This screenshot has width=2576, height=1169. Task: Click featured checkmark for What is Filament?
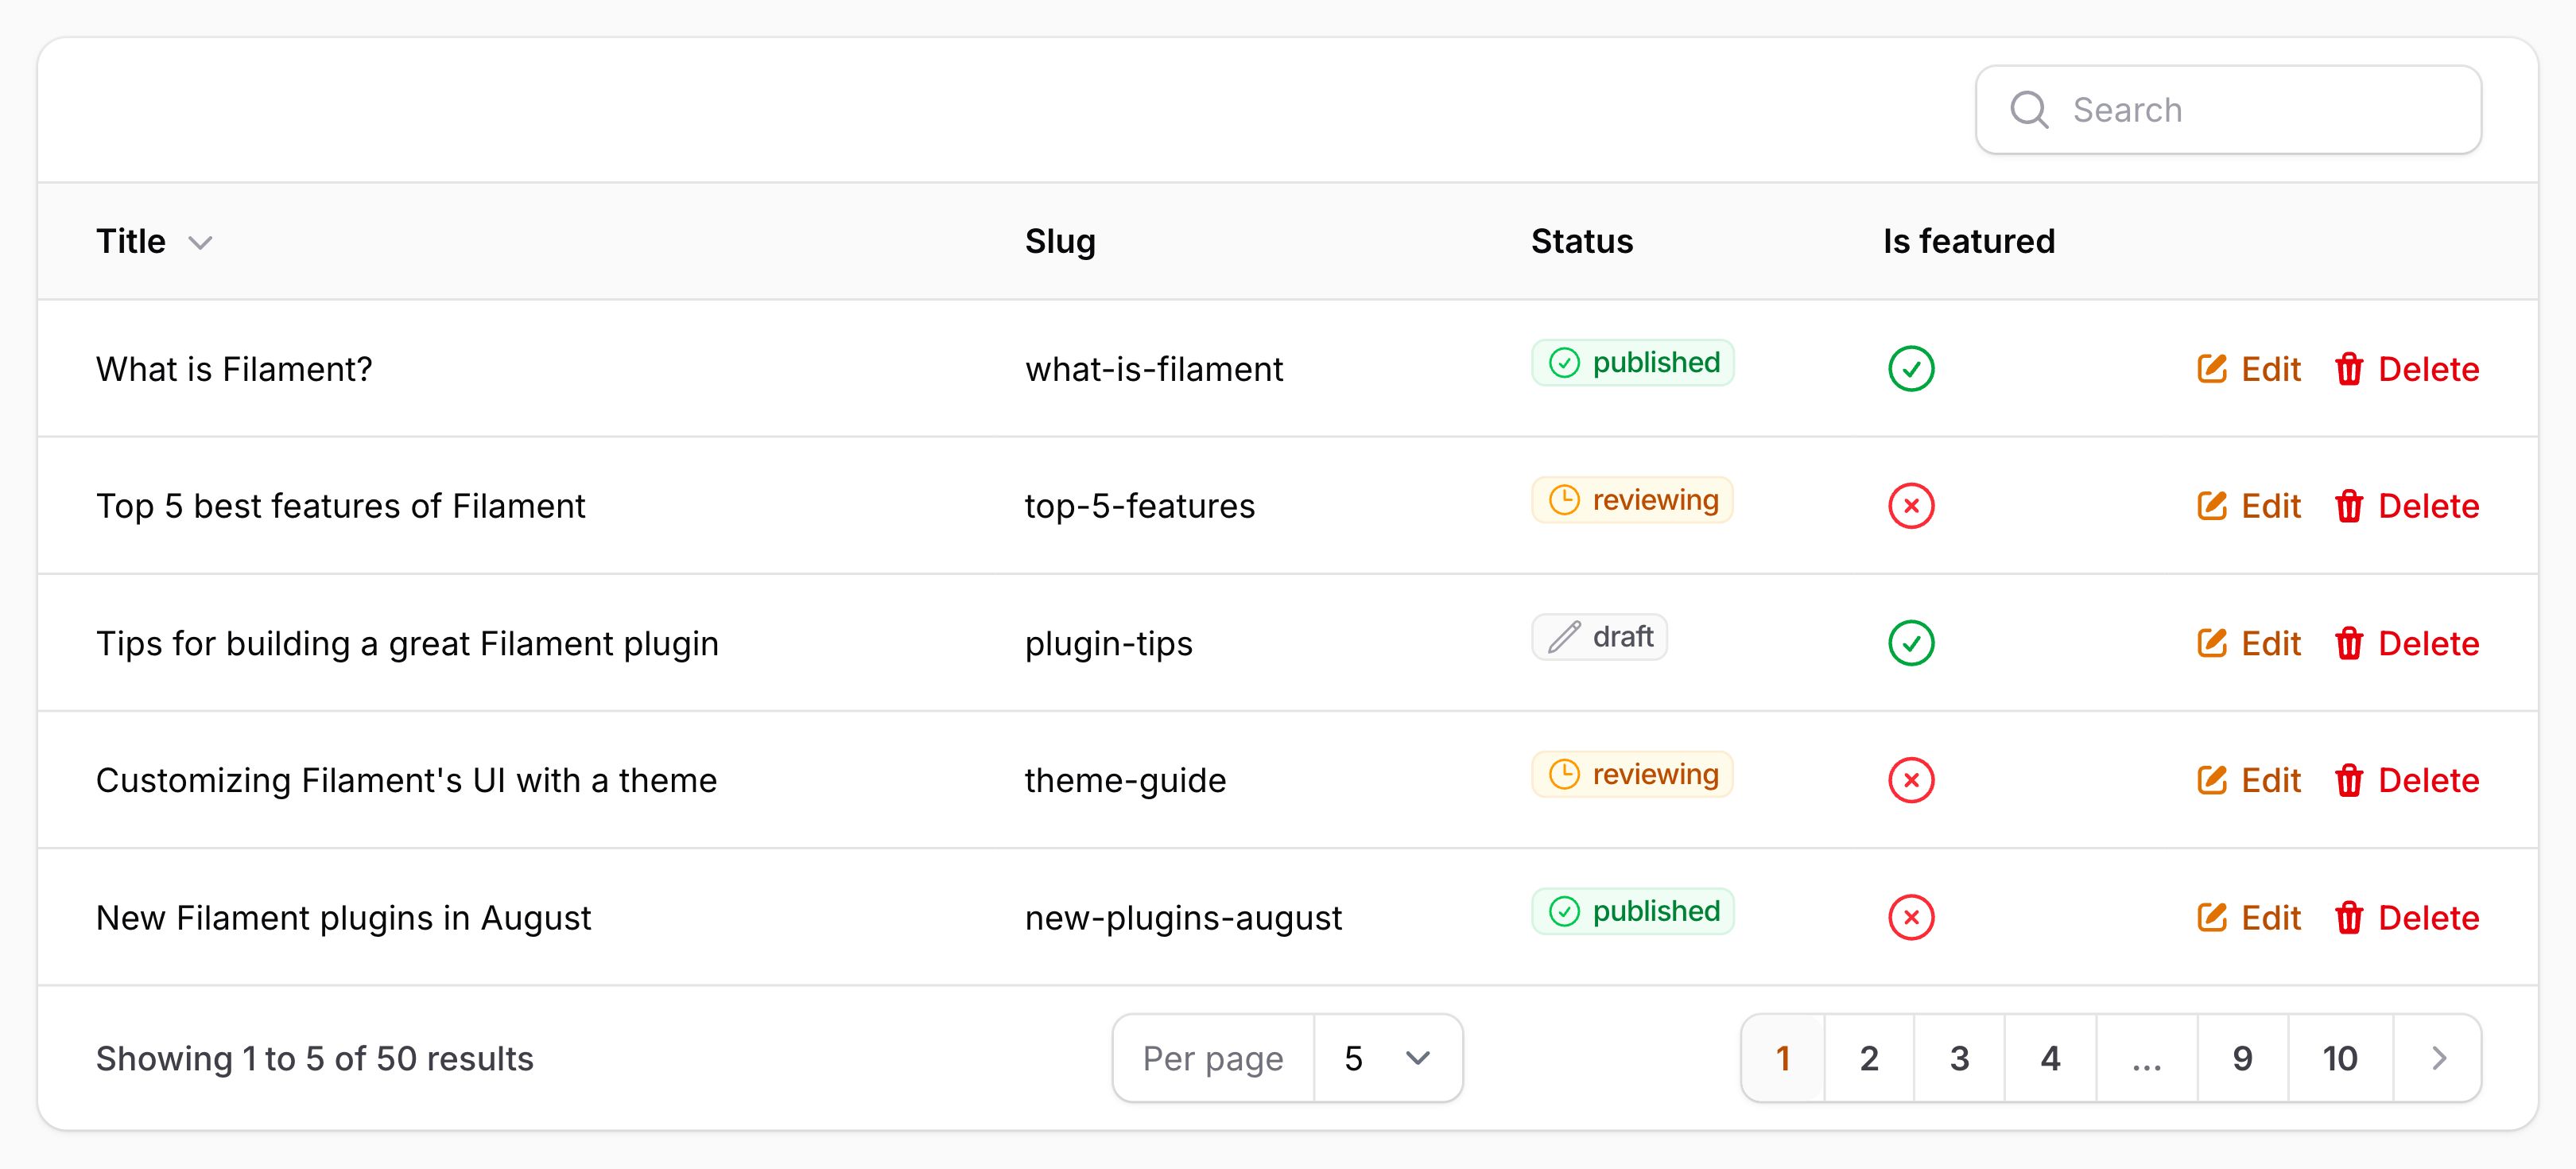[1911, 369]
